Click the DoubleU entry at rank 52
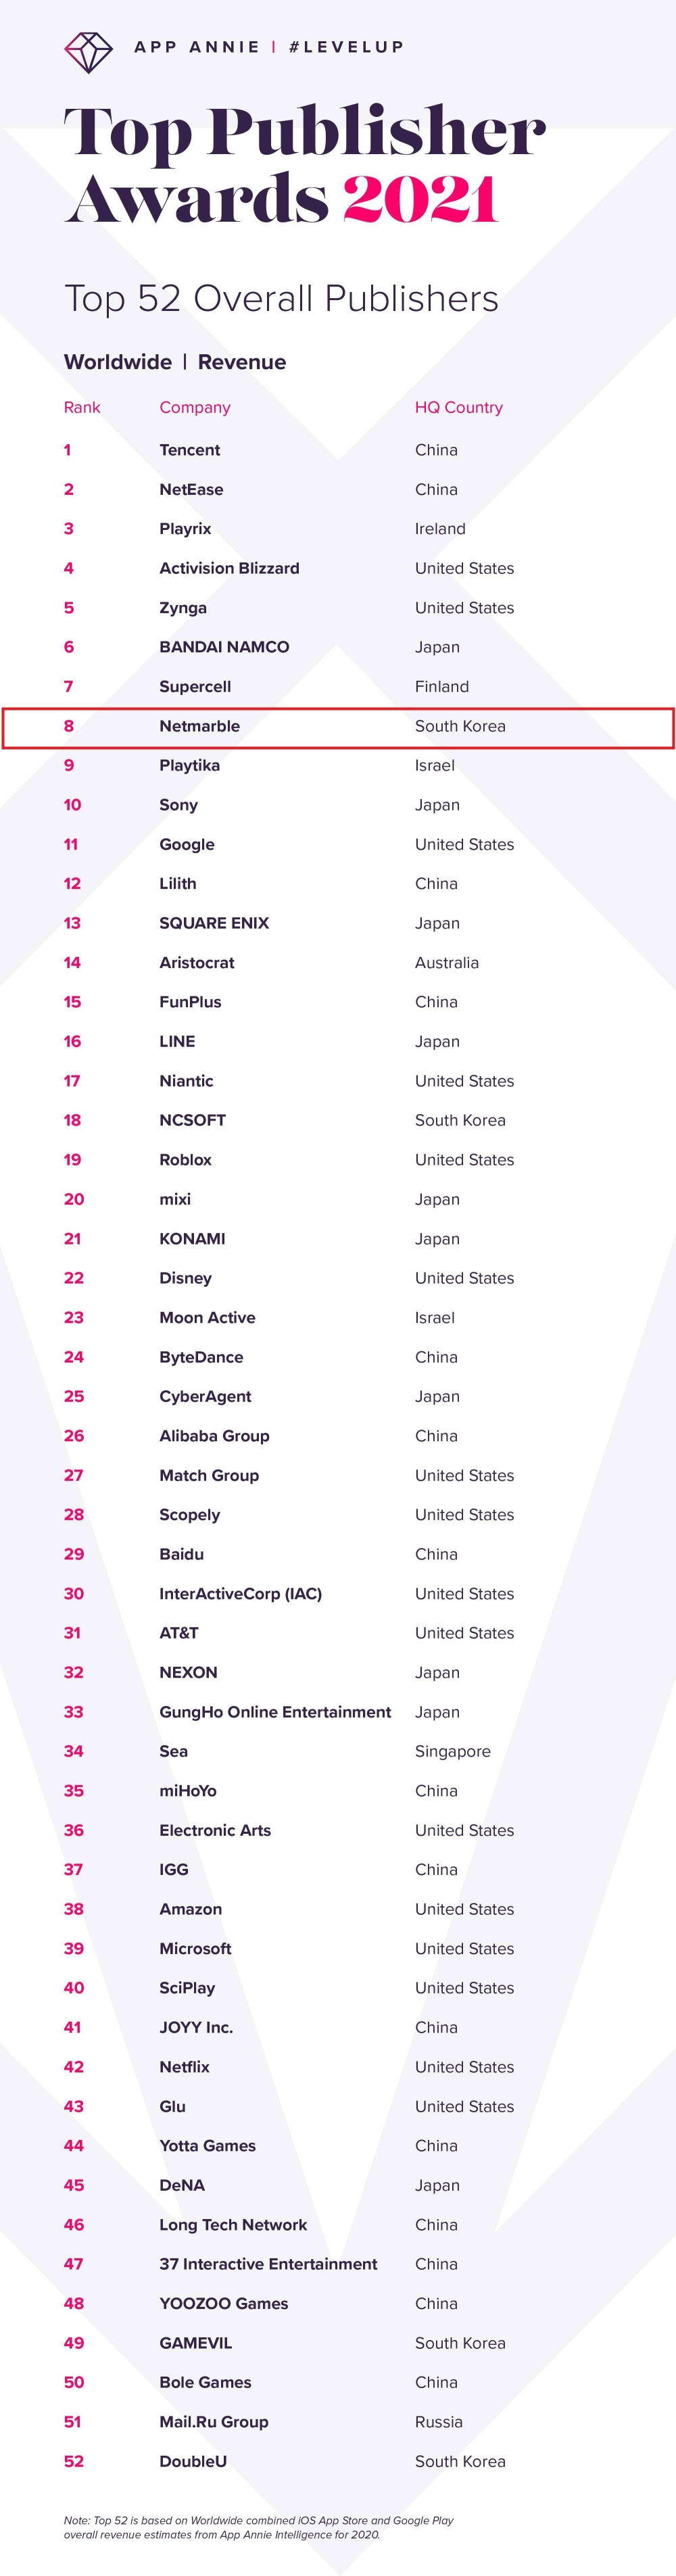The width and height of the screenshot is (676, 2576). point(193,2461)
